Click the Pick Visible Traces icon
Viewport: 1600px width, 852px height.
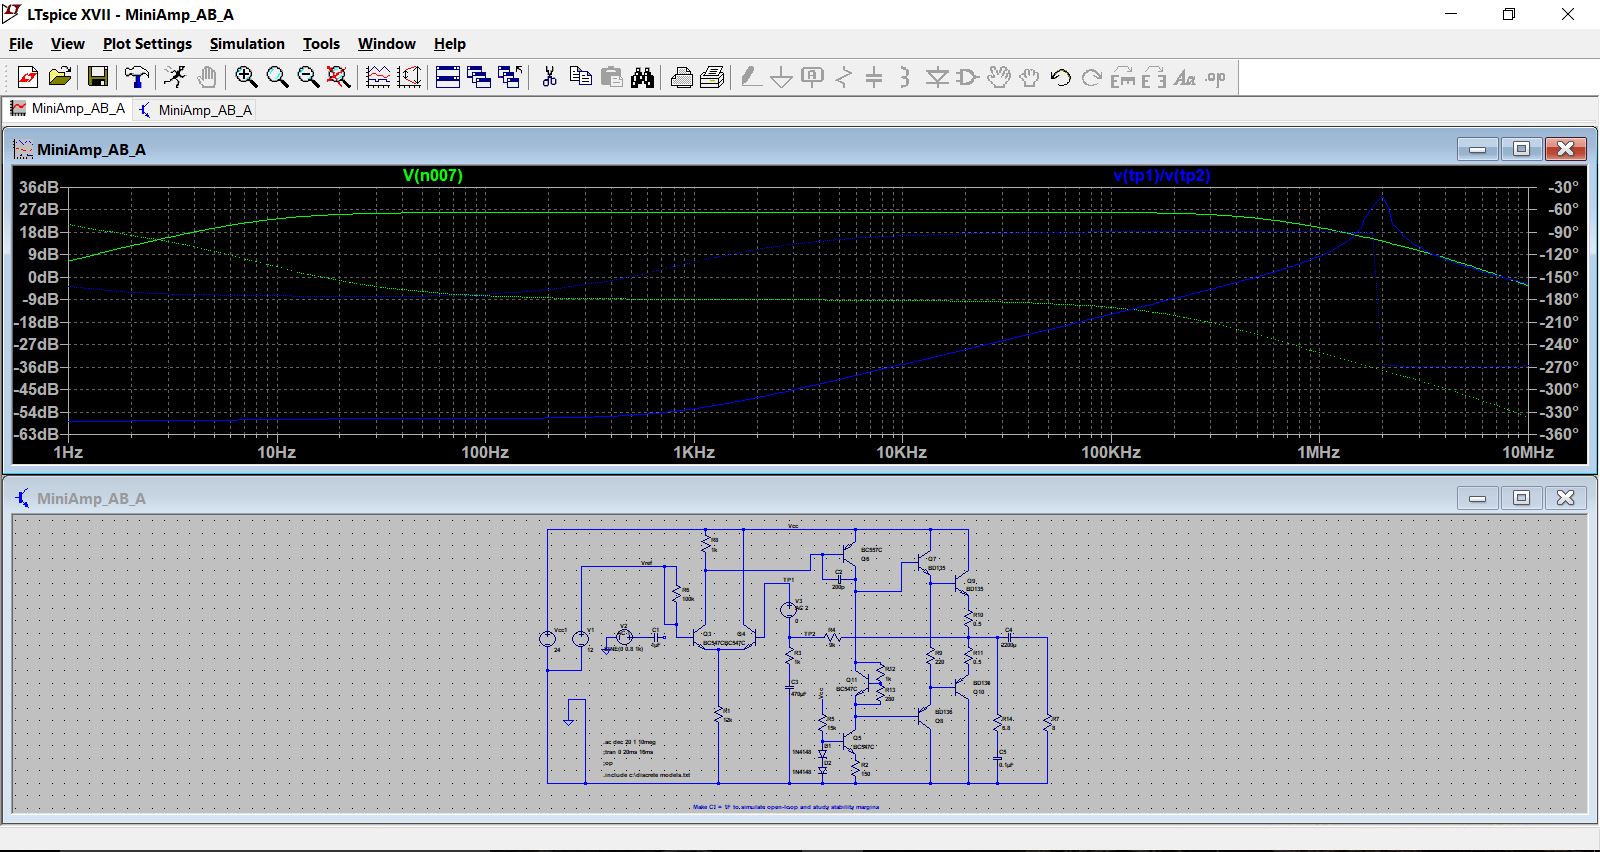(409, 77)
